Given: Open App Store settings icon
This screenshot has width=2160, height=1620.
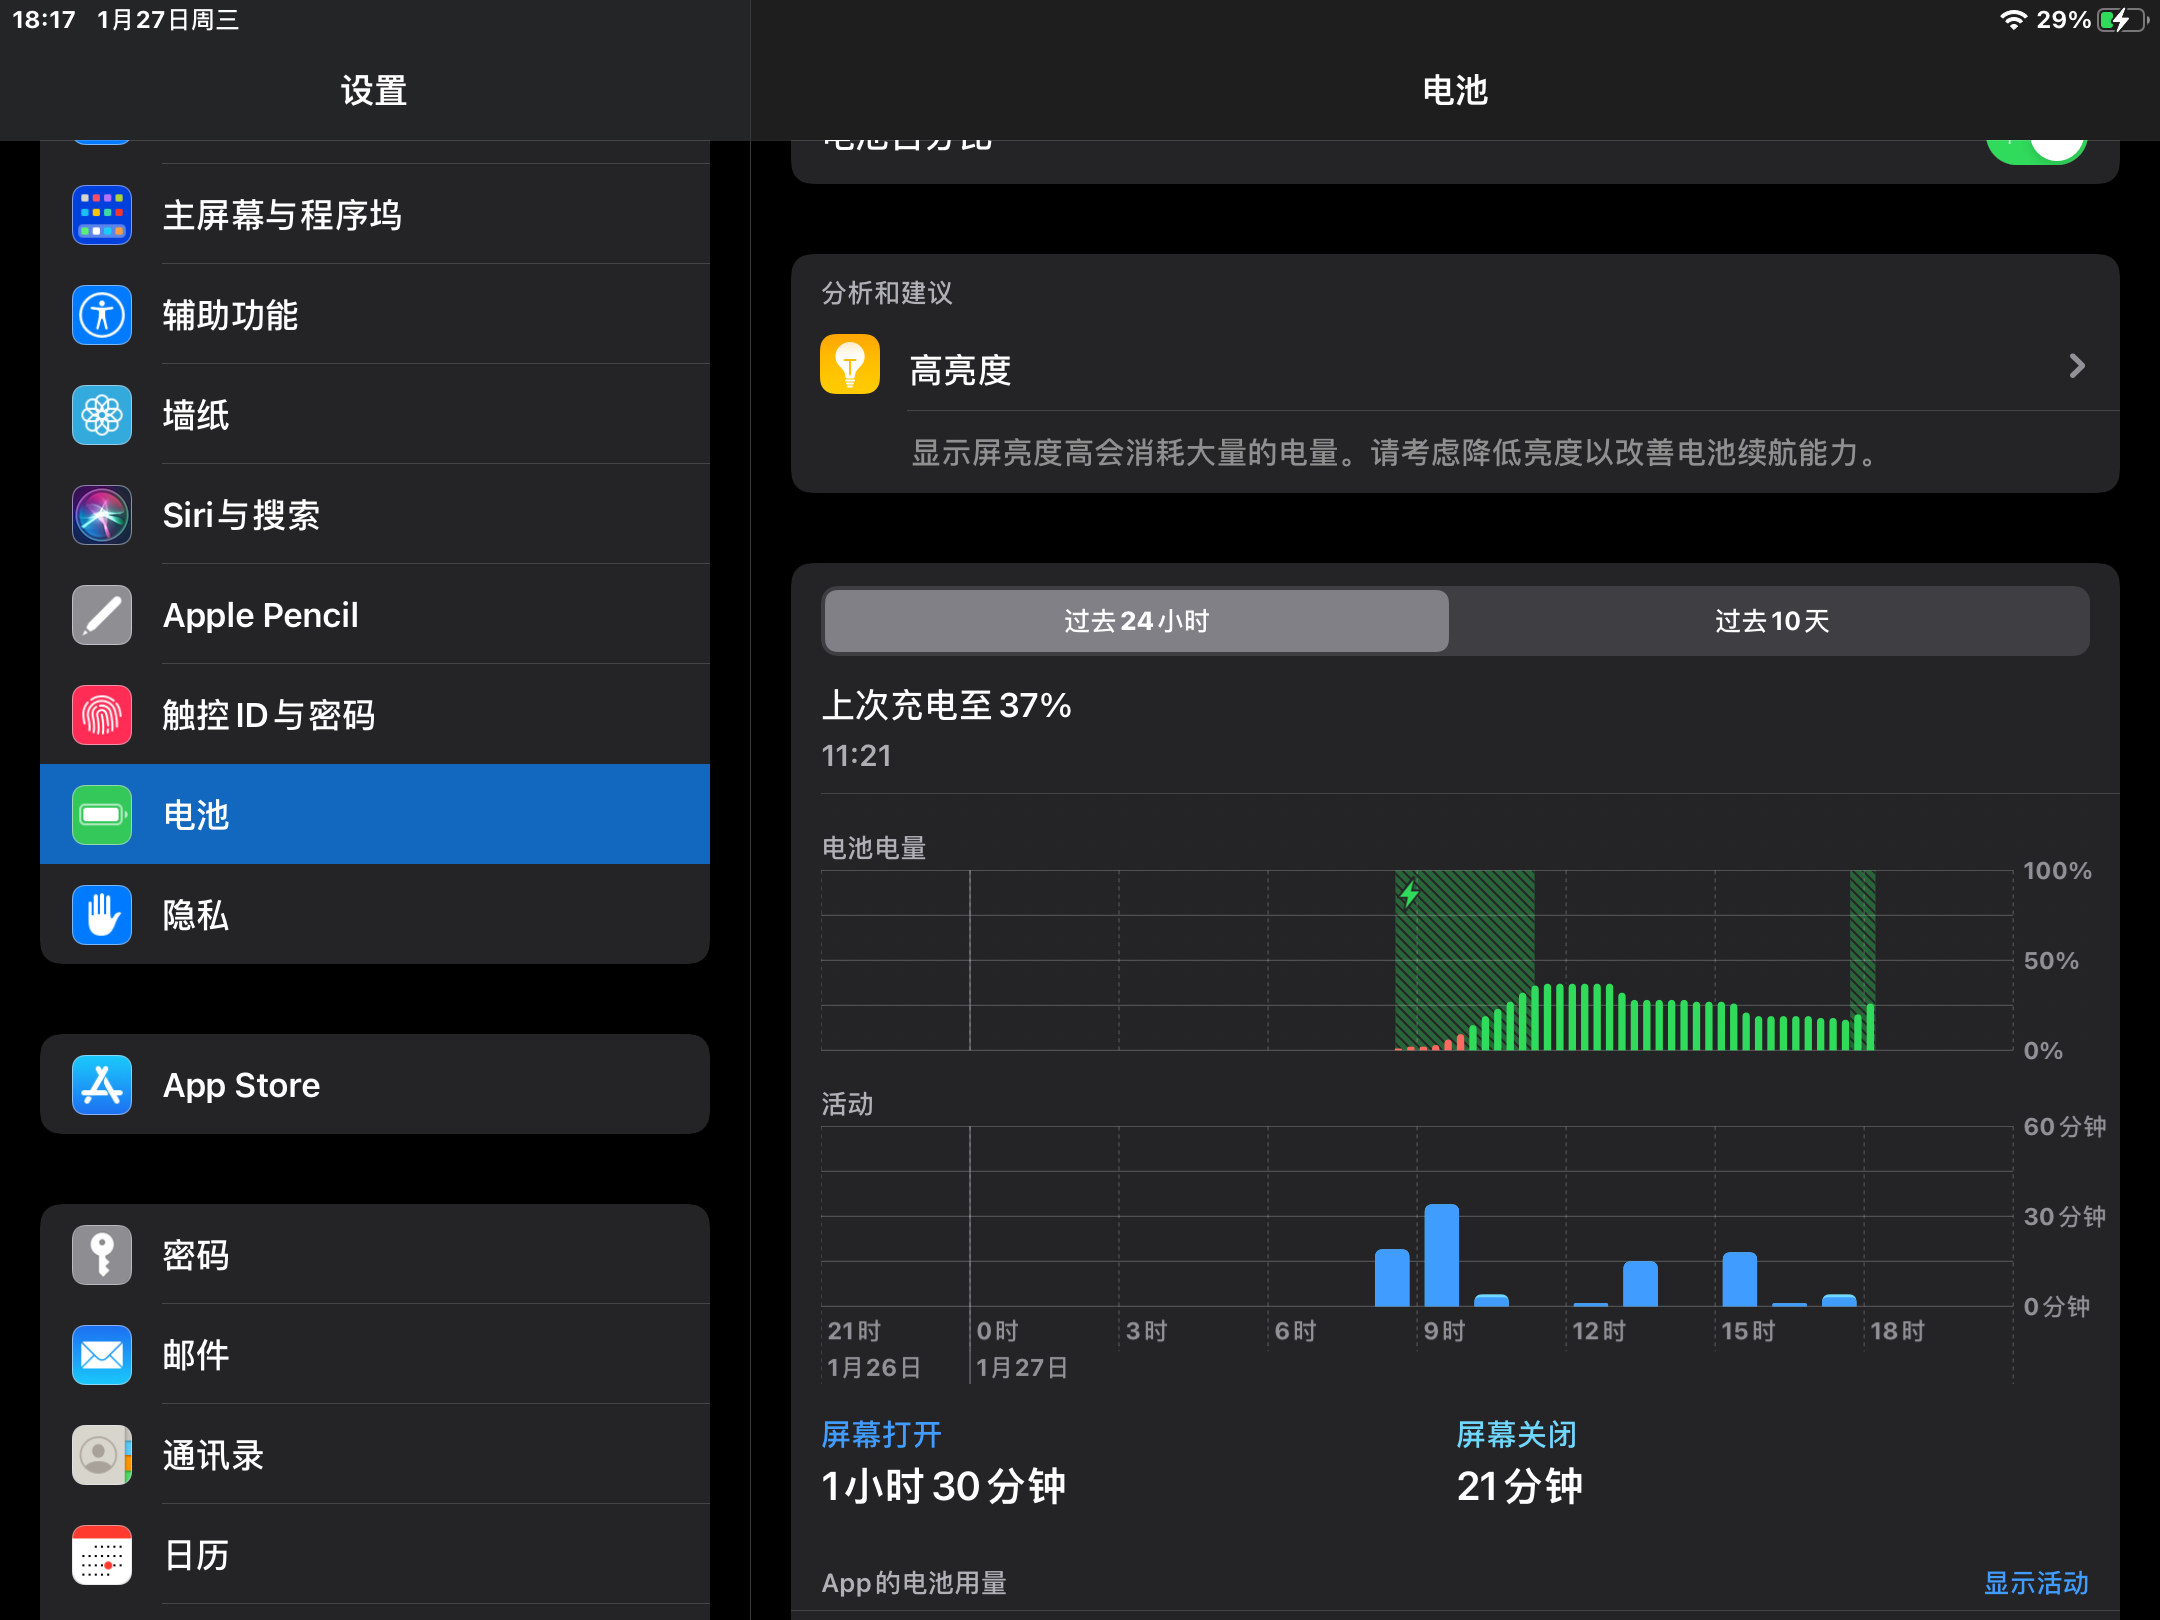Looking at the screenshot, I should (102, 1085).
